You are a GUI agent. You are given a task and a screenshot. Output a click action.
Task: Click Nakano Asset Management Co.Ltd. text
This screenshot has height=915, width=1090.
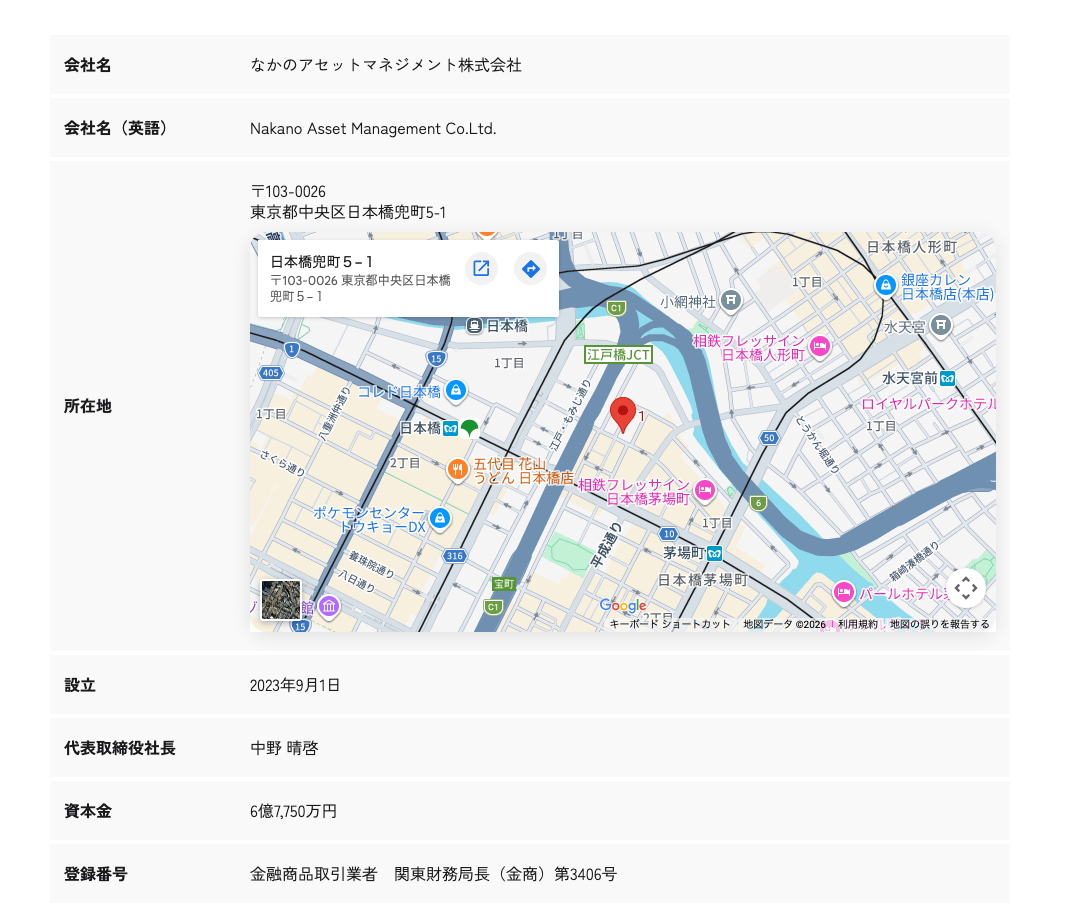point(373,129)
